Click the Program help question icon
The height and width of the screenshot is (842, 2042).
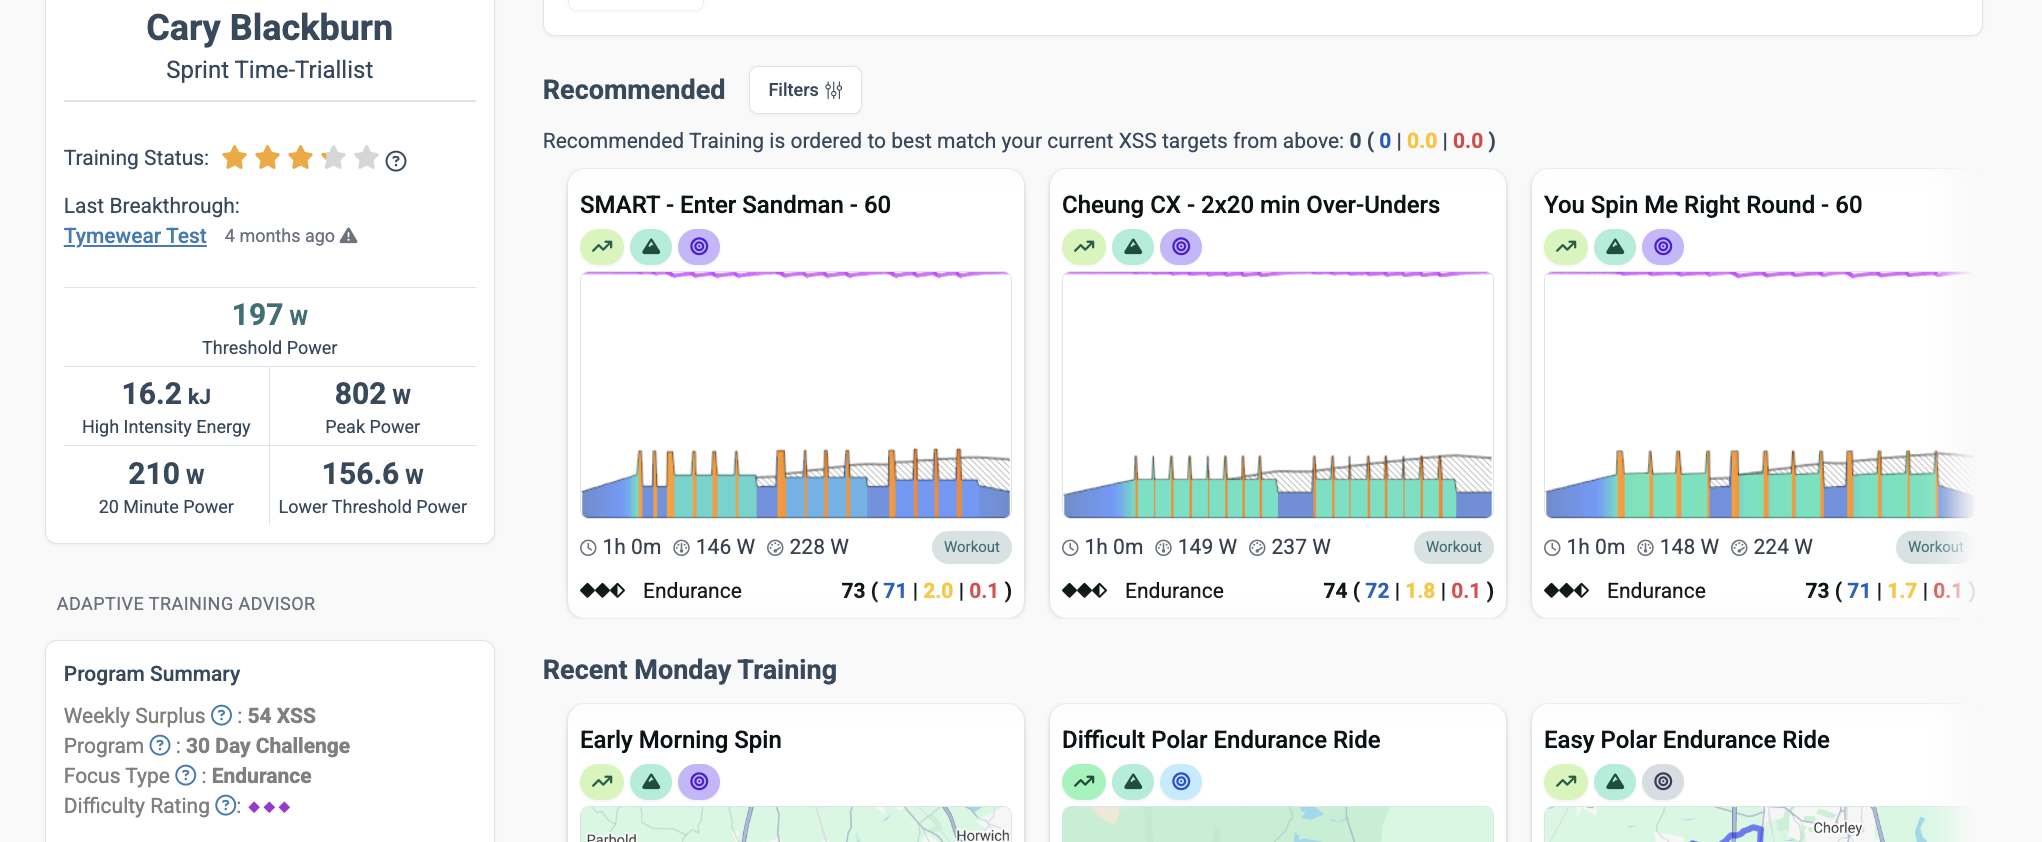160,745
